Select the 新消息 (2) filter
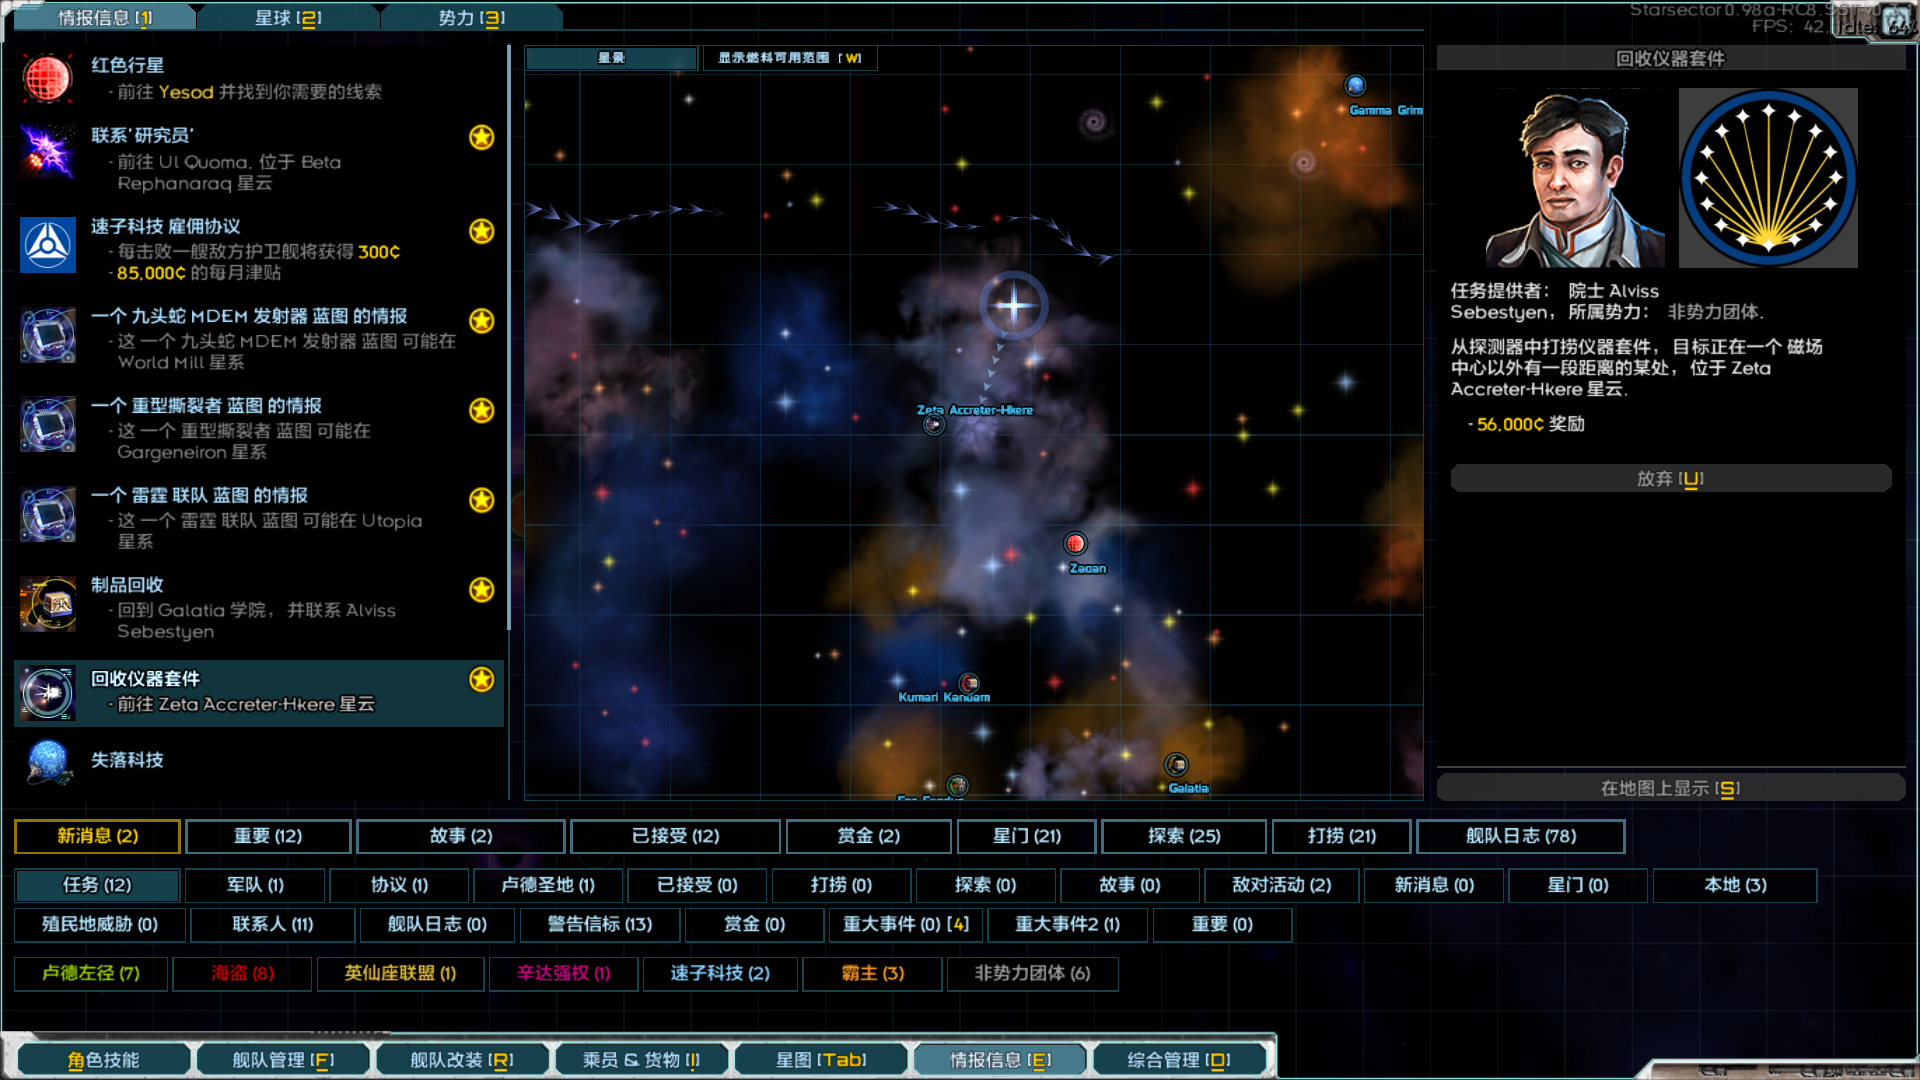This screenshot has width=1920, height=1080. pyautogui.click(x=97, y=836)
